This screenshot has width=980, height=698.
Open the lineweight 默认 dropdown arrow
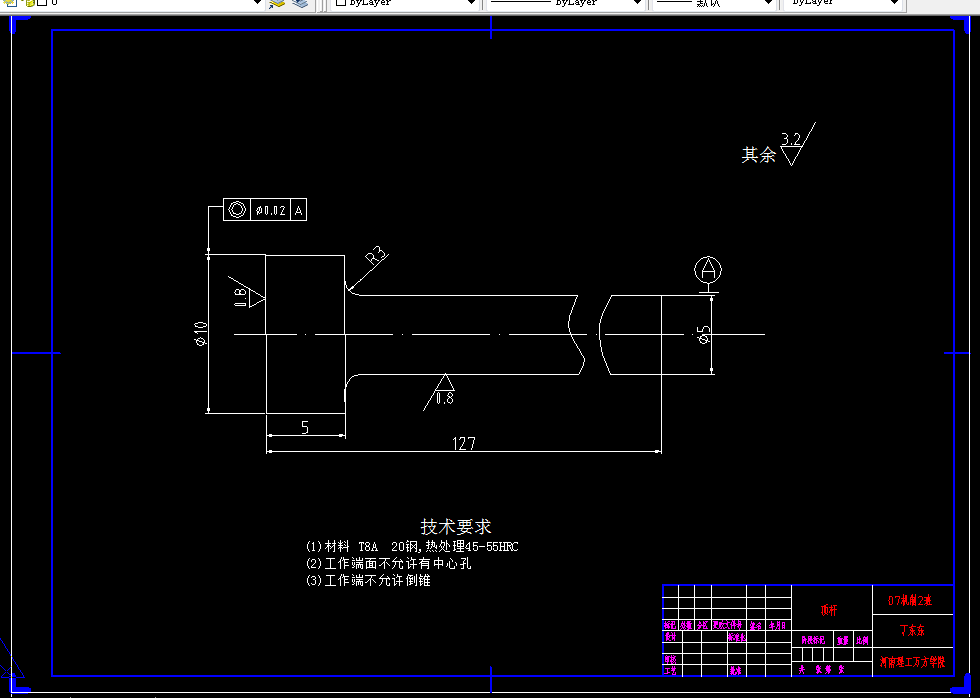click(769, 3)
